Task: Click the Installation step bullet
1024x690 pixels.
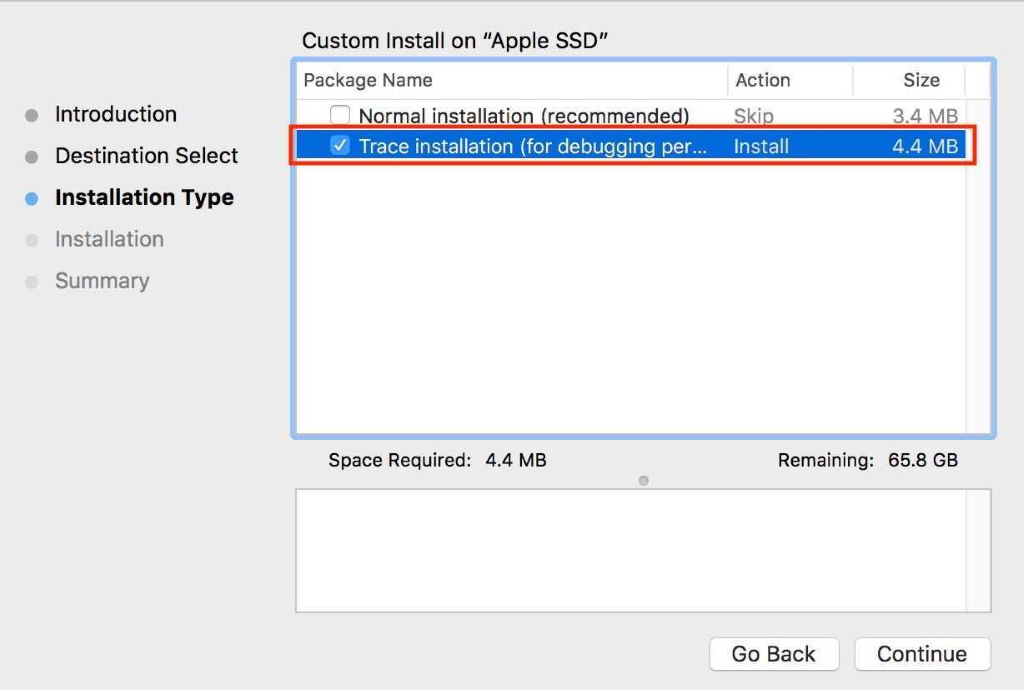Action: [x=32, y=239]
